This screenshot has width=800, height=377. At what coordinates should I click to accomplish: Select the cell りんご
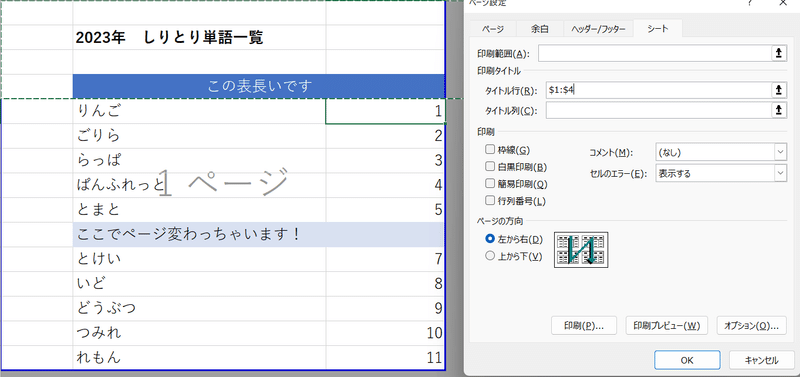(x=199, y=111)
